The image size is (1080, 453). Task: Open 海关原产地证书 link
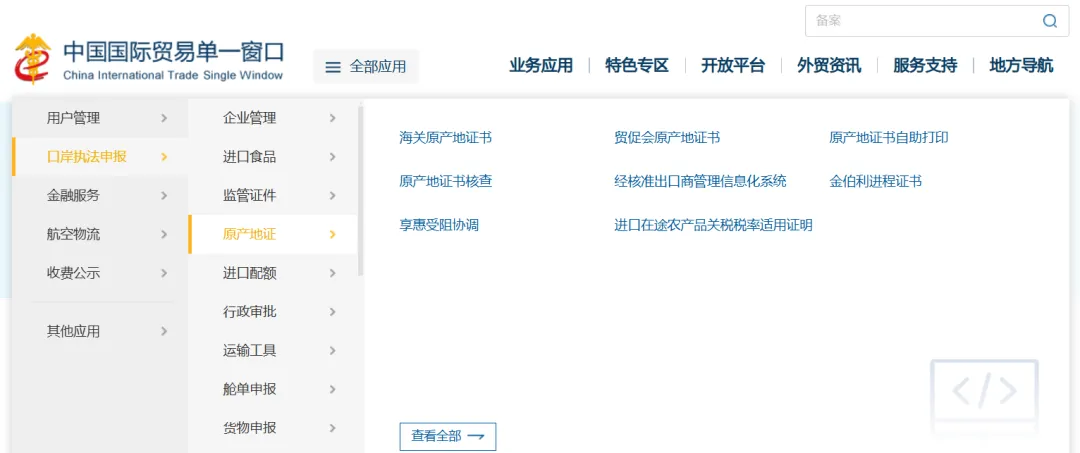(446, 138)
